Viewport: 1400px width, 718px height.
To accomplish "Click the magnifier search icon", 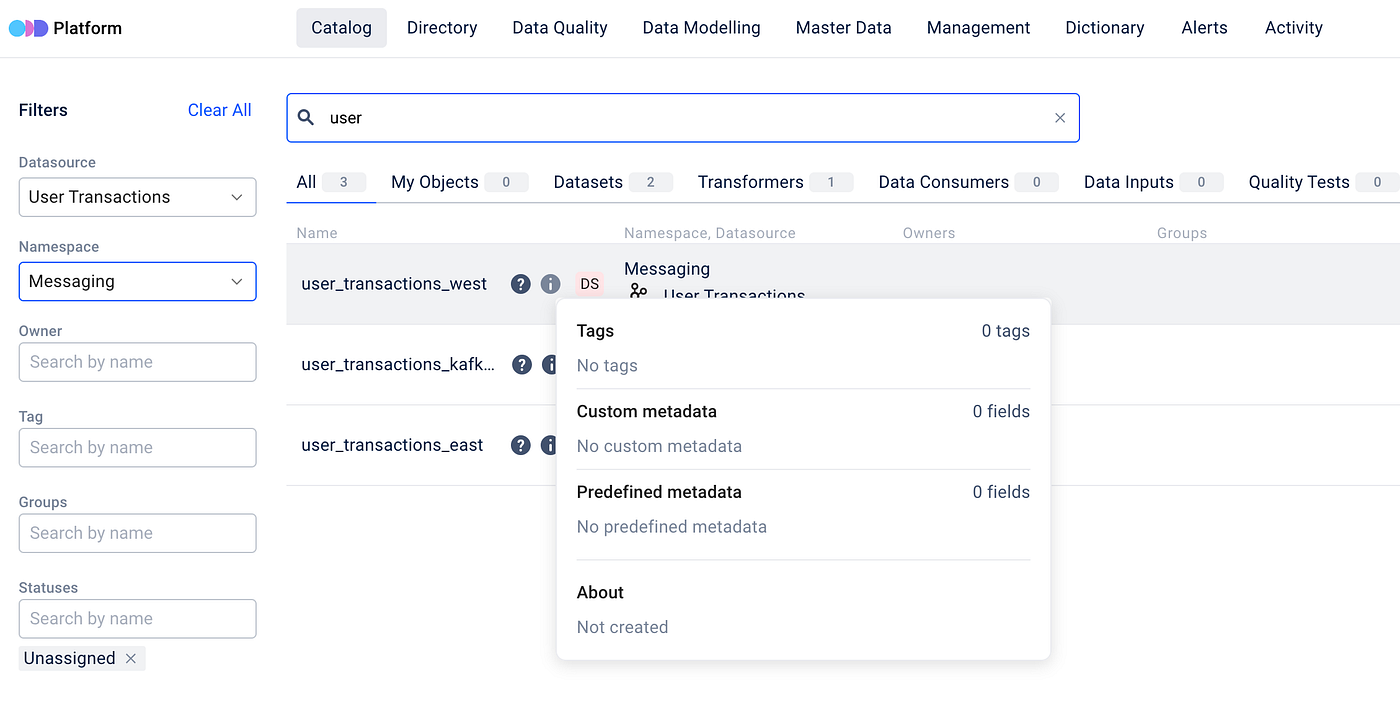I will [x=307, y=118].
